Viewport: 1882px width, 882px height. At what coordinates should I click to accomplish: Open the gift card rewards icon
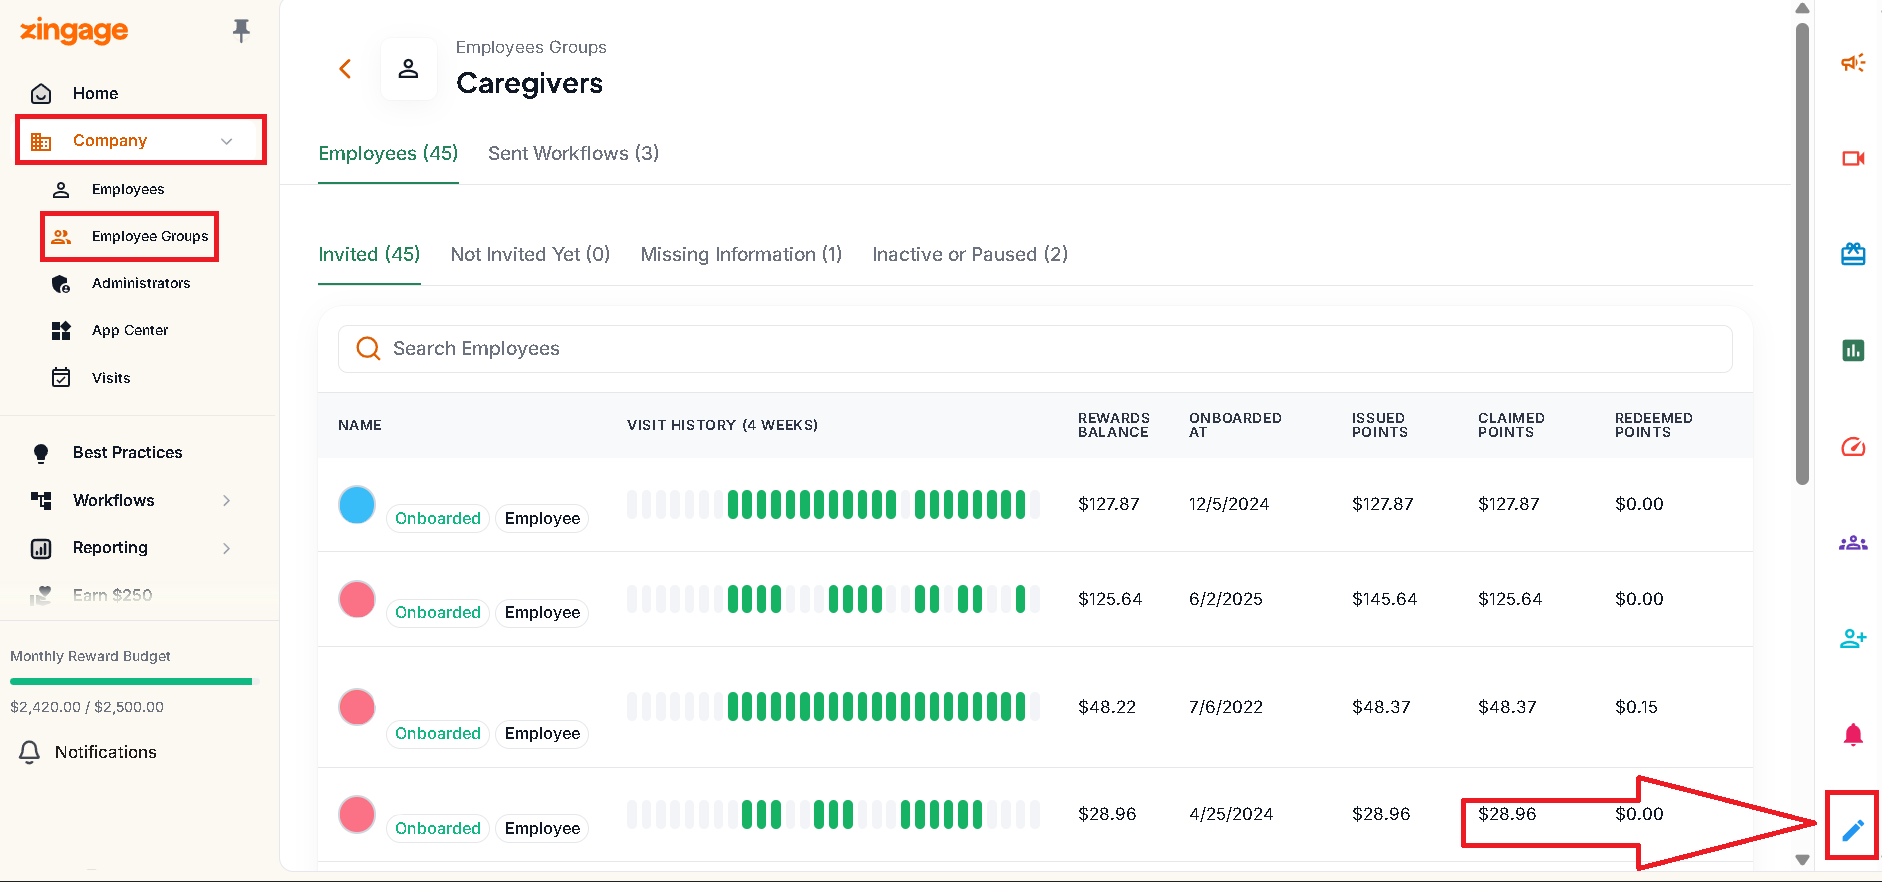[1853, 254]
